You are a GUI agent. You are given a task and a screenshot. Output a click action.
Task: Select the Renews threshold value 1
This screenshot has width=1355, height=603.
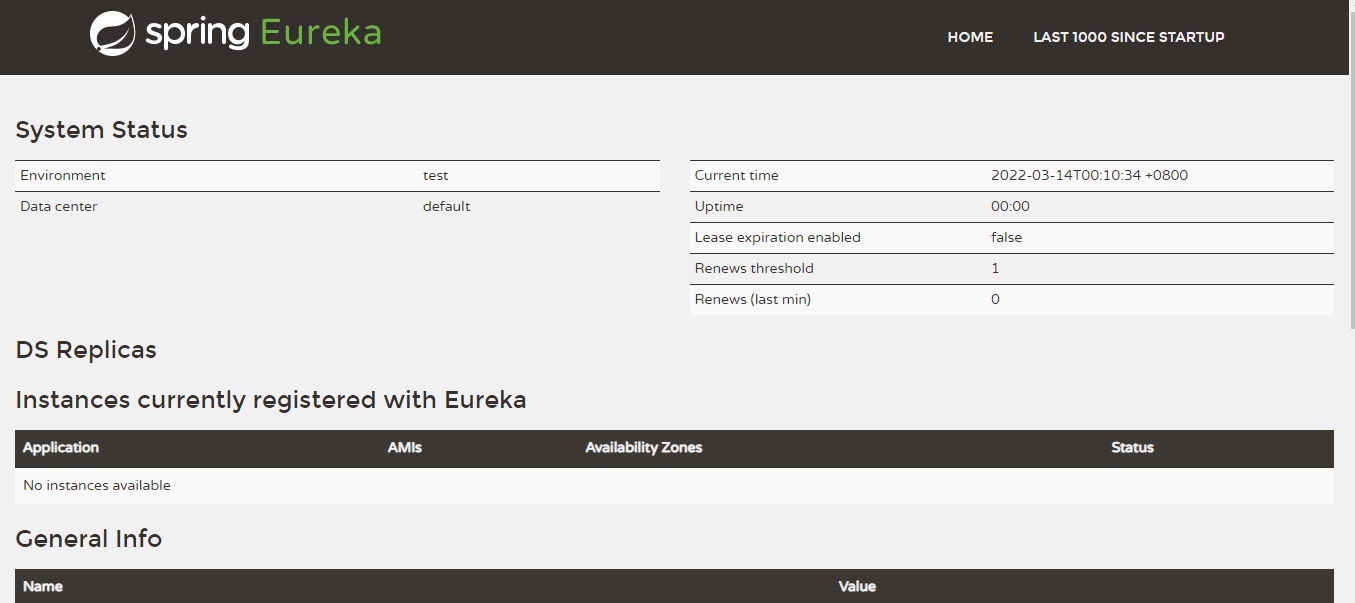pos(995,268)
